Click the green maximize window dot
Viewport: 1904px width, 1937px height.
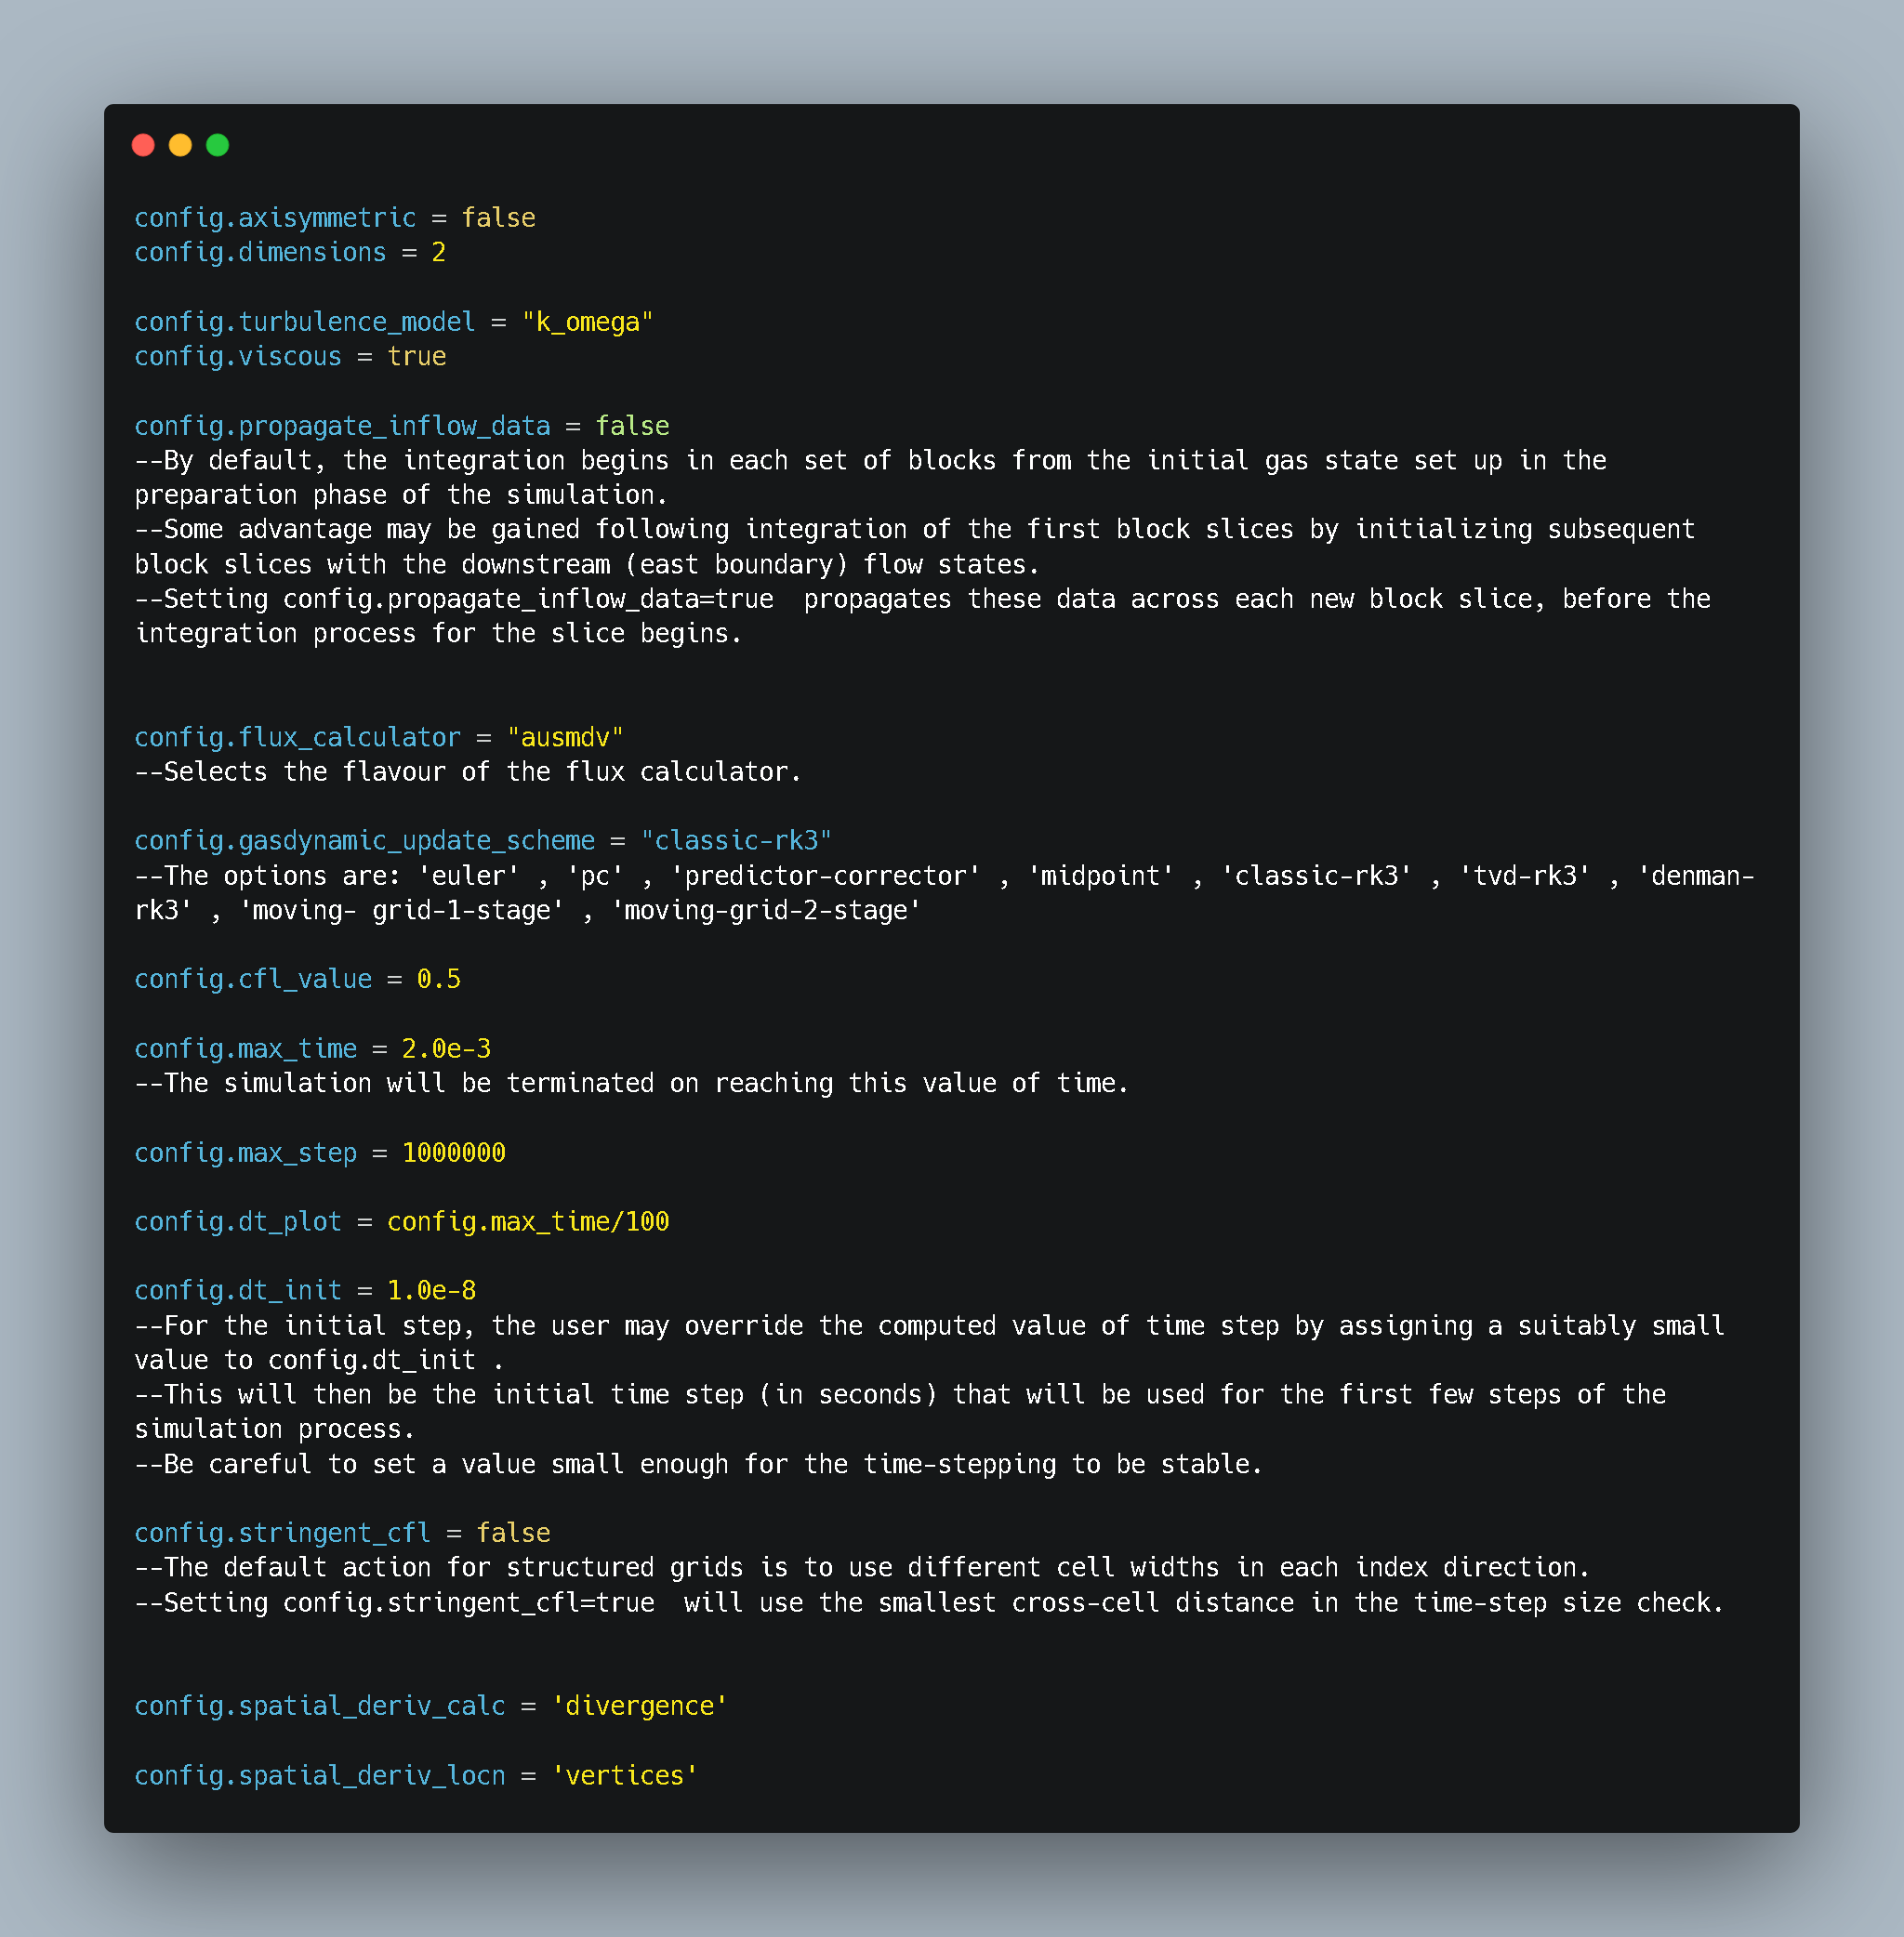[x=217, y=145]
